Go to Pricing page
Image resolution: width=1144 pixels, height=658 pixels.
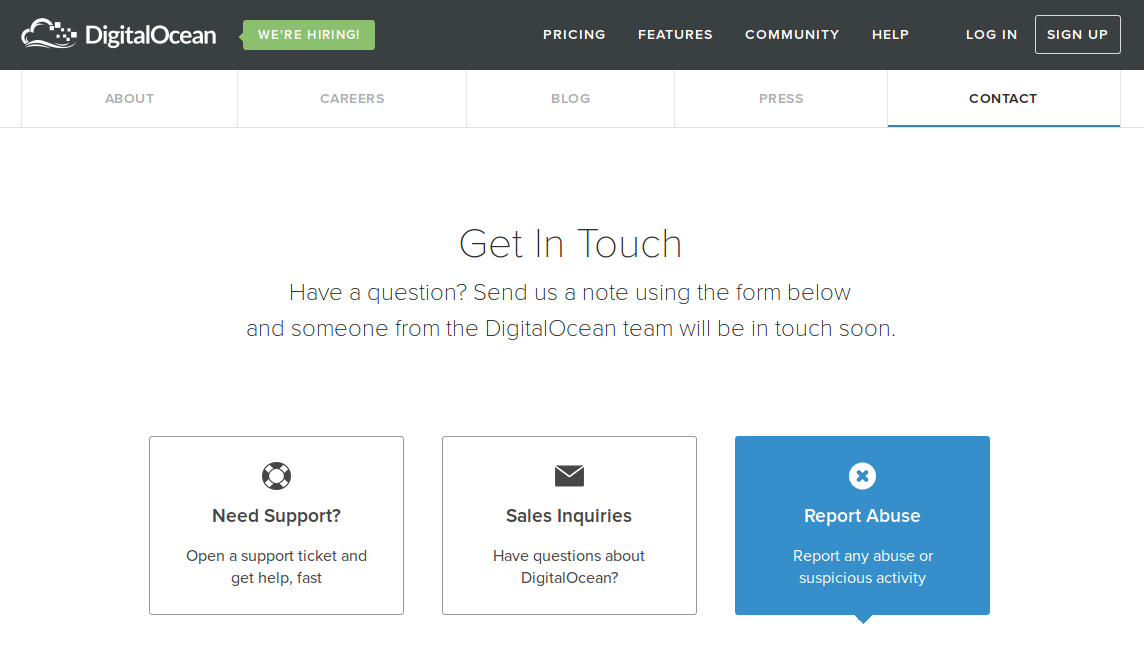click(x=574, y=34)
